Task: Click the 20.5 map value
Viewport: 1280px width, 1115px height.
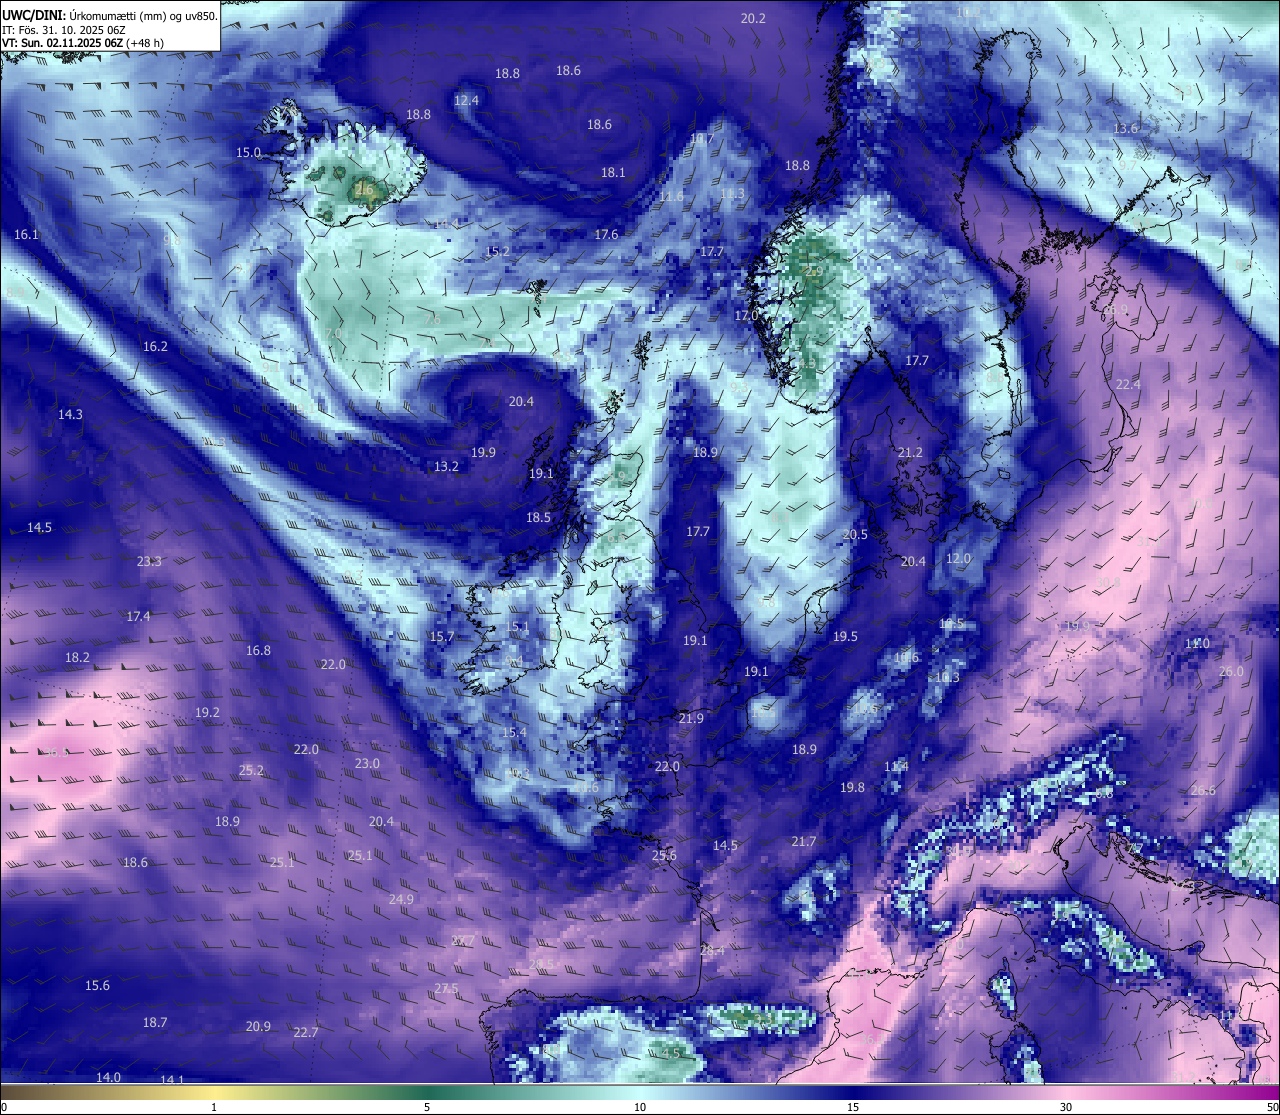Action: pos(855,535)
